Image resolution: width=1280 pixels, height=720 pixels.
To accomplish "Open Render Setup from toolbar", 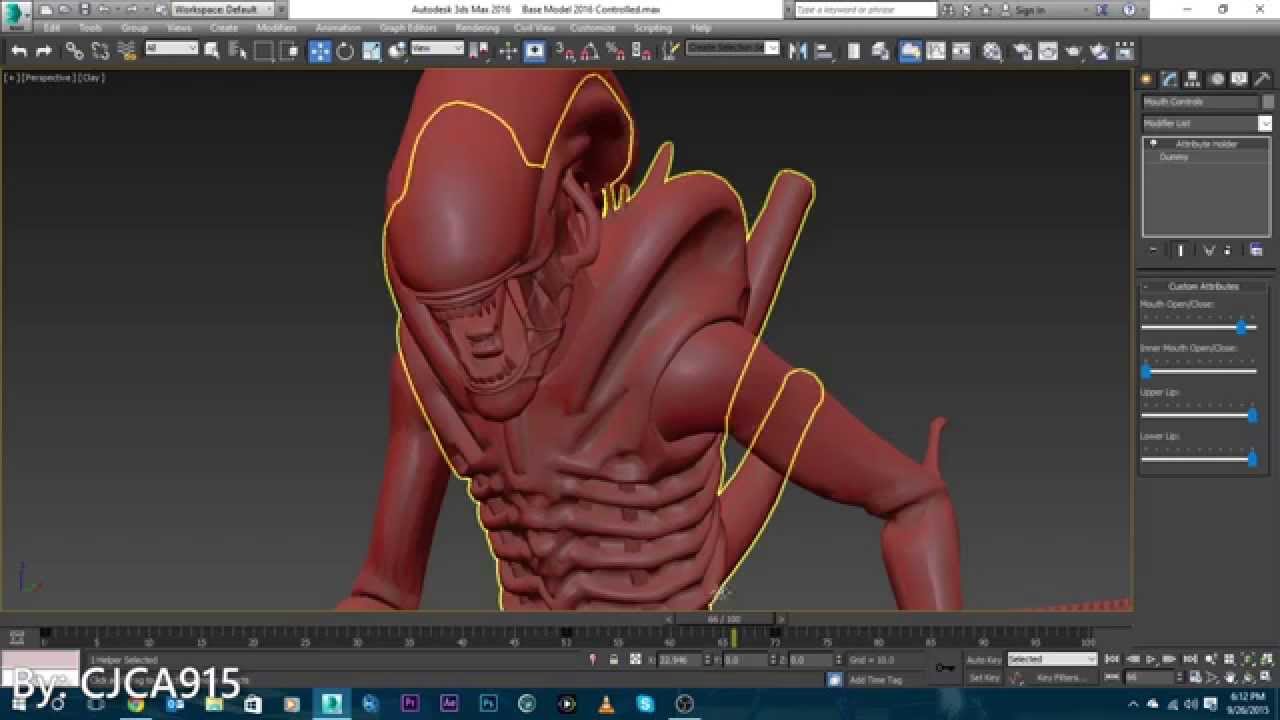I will tap(1022, 51).
